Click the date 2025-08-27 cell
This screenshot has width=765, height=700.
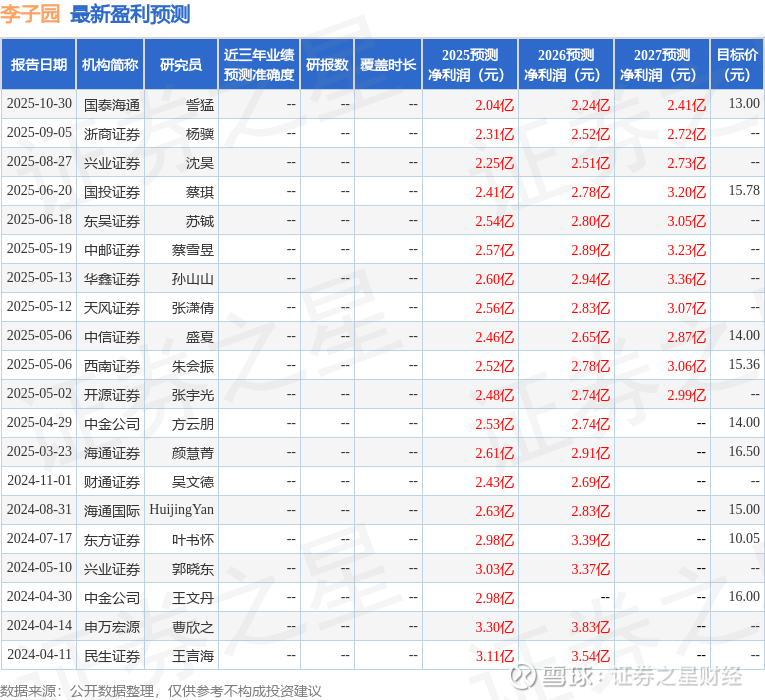(39, 161)
